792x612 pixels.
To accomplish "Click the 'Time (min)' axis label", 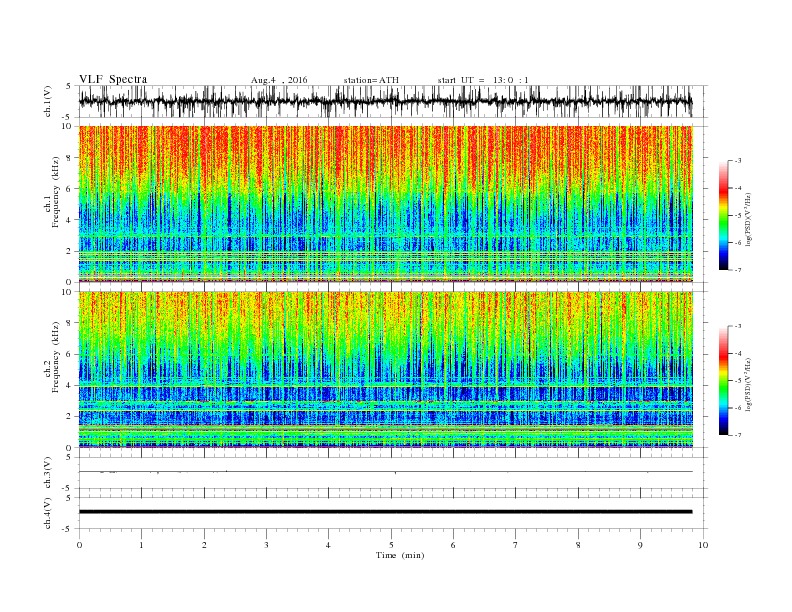I will pos(400,555).
